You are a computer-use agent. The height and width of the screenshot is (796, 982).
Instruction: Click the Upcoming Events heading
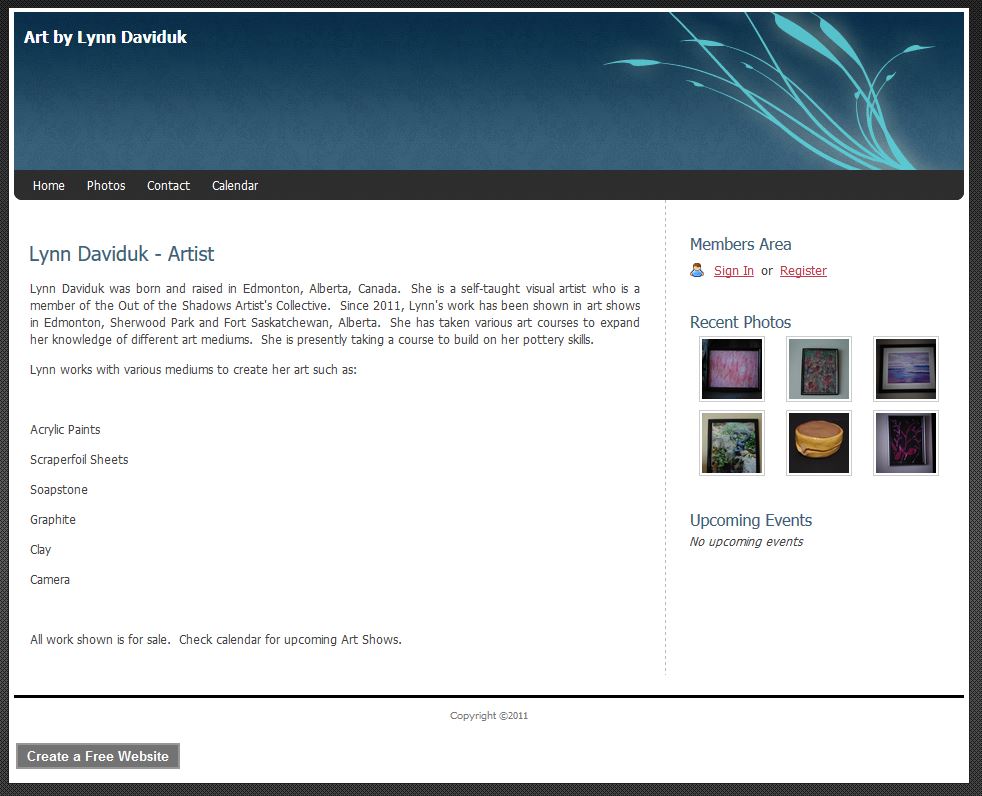750,520
